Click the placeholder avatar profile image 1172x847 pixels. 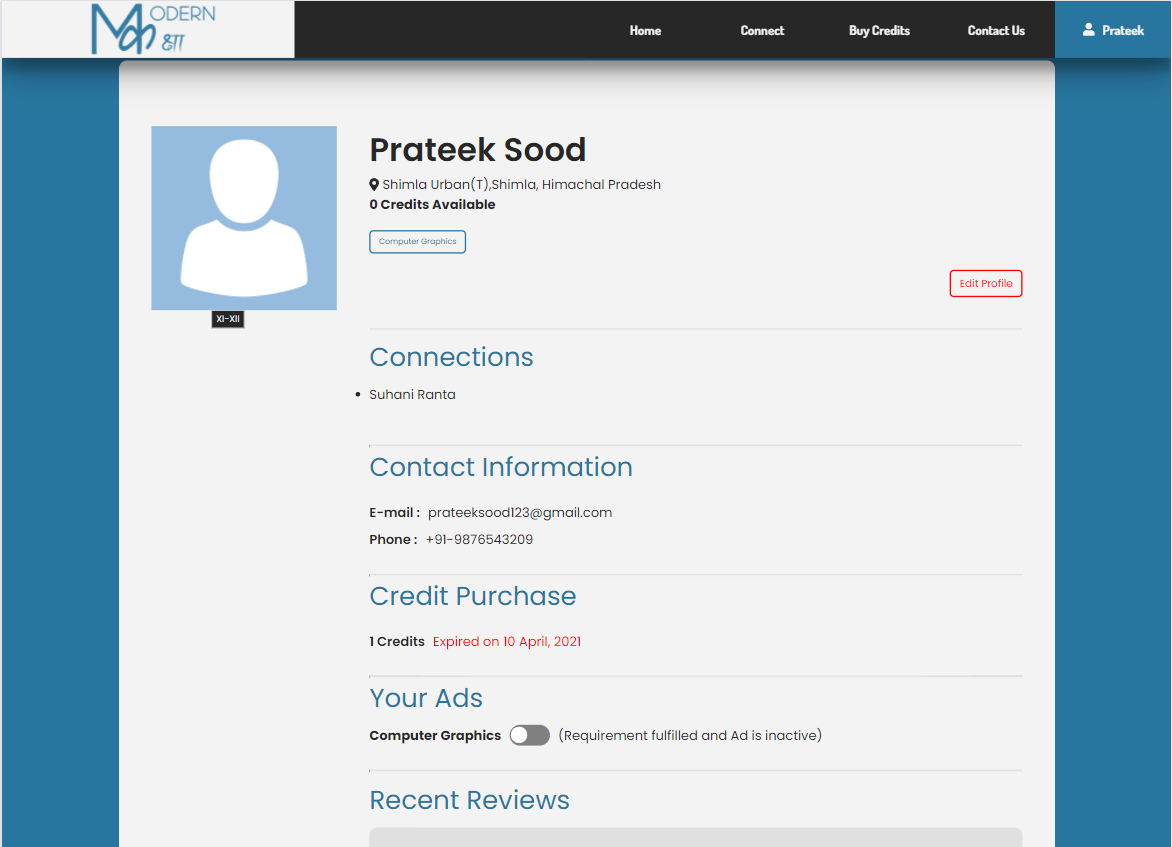[243, 217]
